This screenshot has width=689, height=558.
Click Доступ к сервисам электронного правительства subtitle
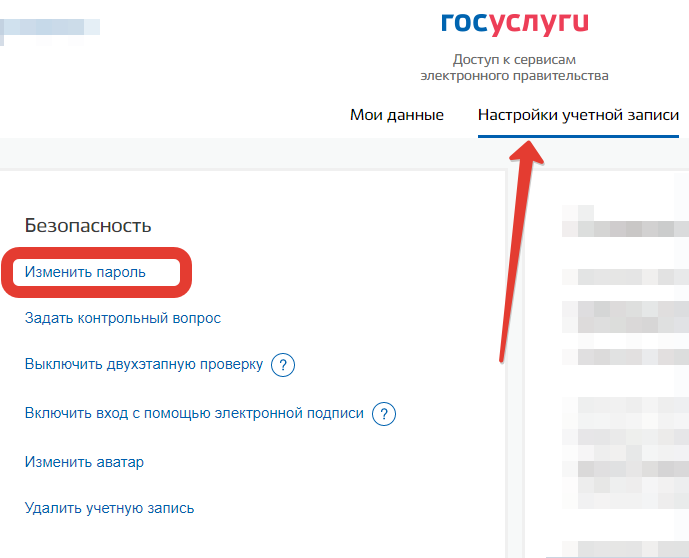pyautogui.click(x=515, y=68)
